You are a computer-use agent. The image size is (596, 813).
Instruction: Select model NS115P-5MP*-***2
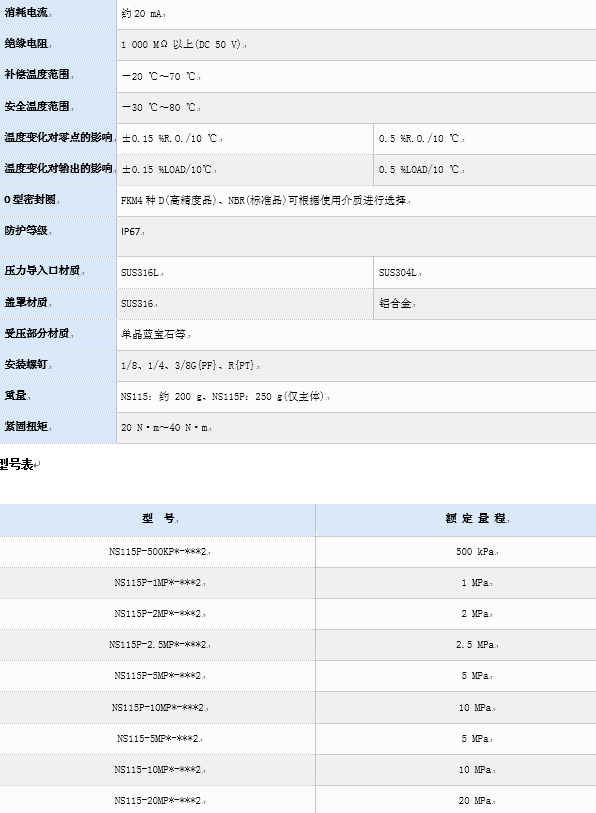click(160, 676)
